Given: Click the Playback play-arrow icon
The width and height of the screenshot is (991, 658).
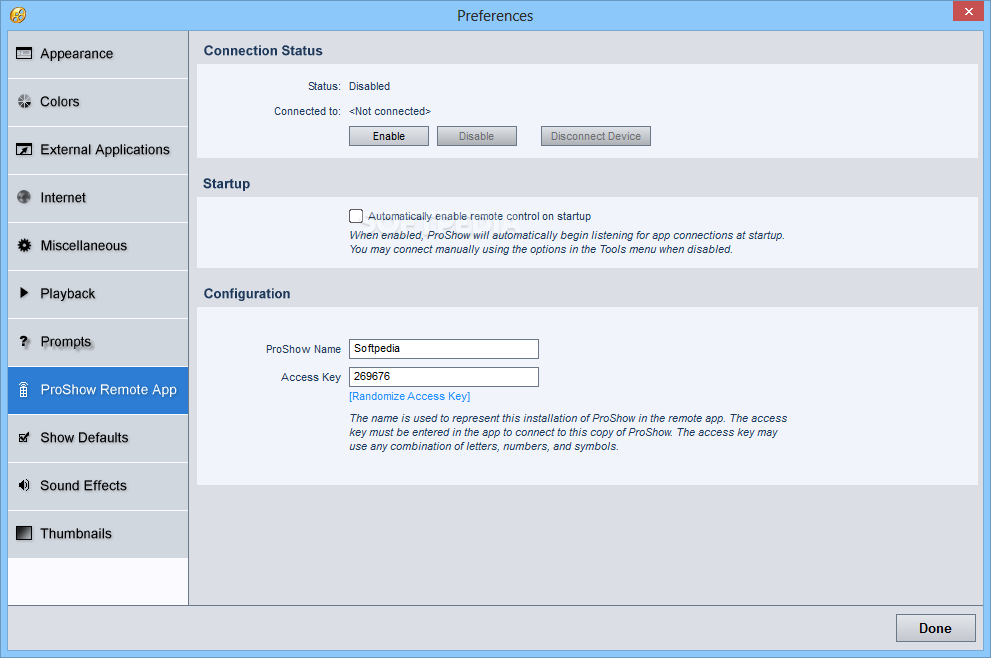Looking at the screenshot, I should (24, 293).
